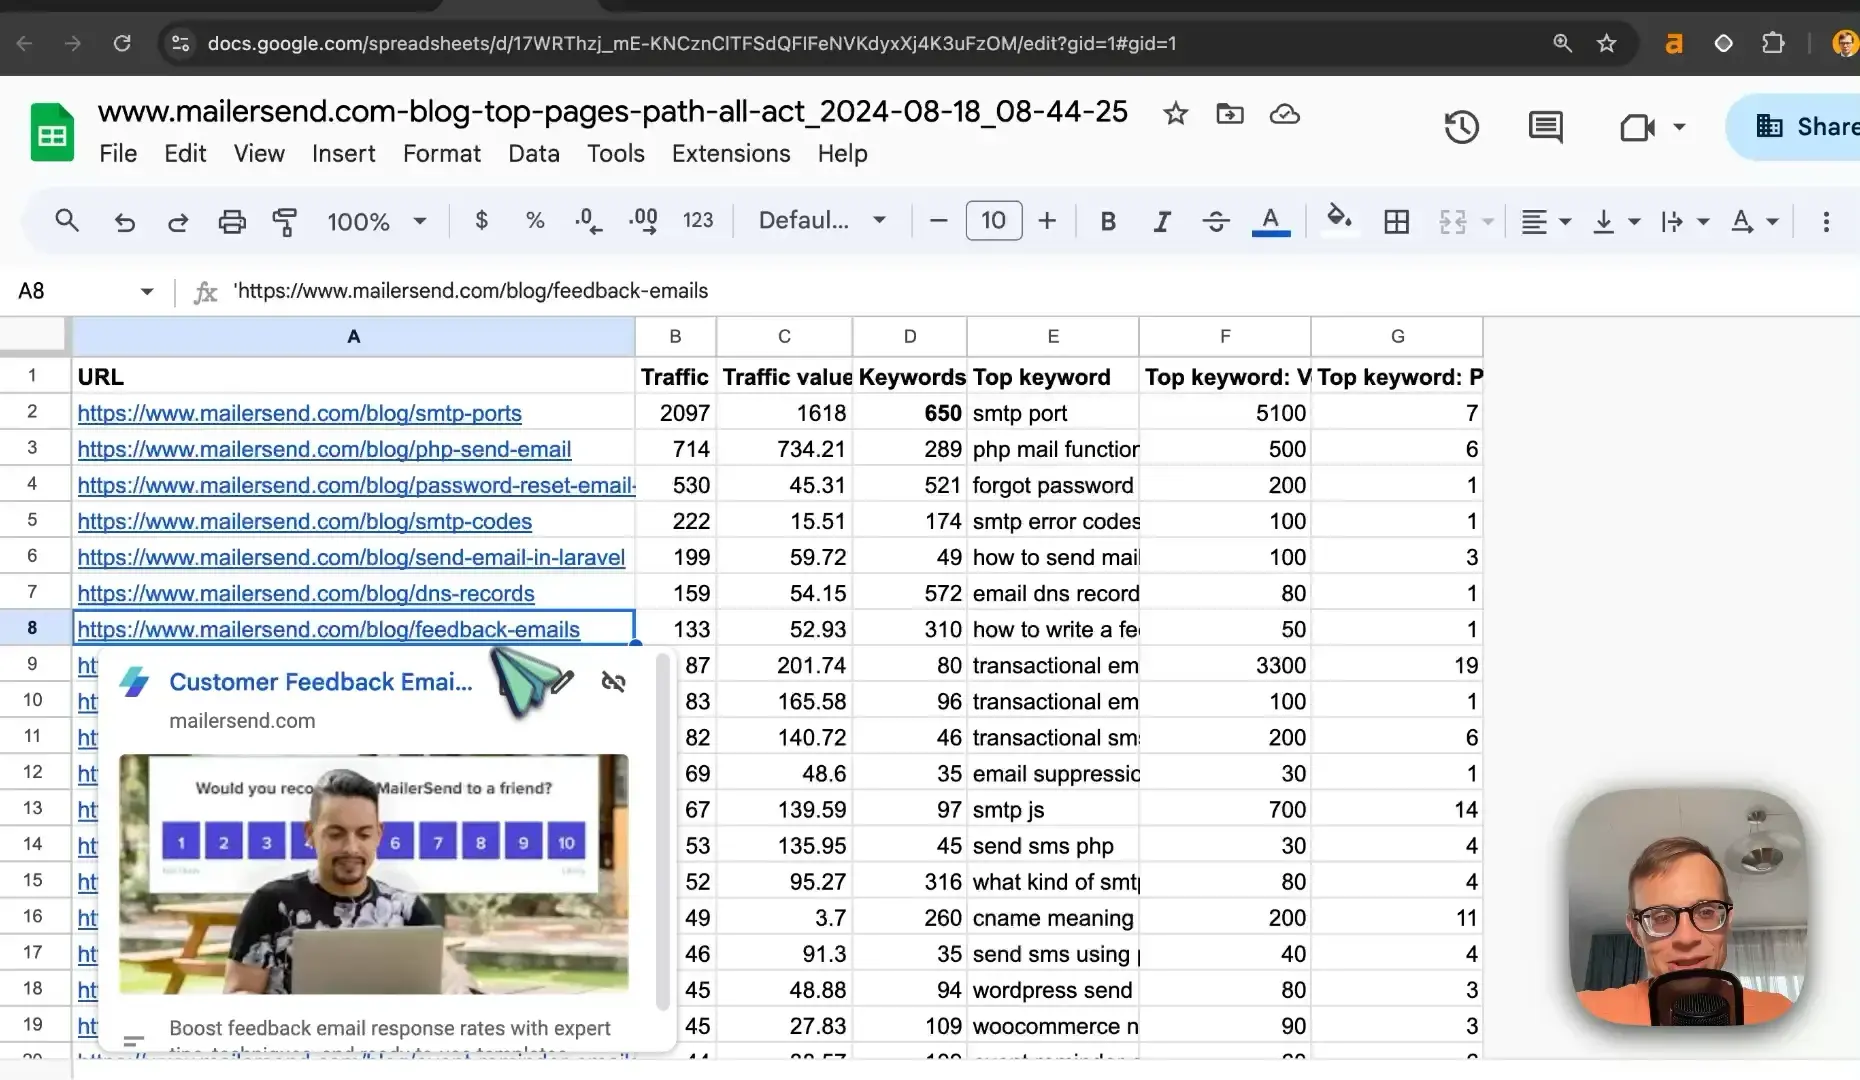1860x1080 pixels.
Task: Decrease font size minus button
Action: pos(938,221)
